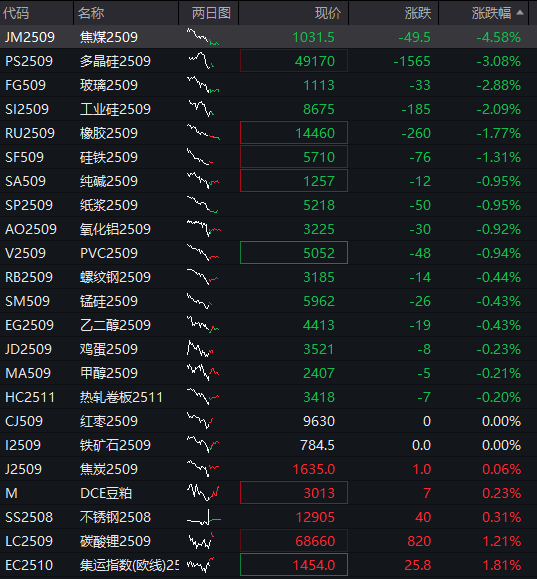Select the boxed price 68660
This screenshot has height=579, width=537.
294,541
